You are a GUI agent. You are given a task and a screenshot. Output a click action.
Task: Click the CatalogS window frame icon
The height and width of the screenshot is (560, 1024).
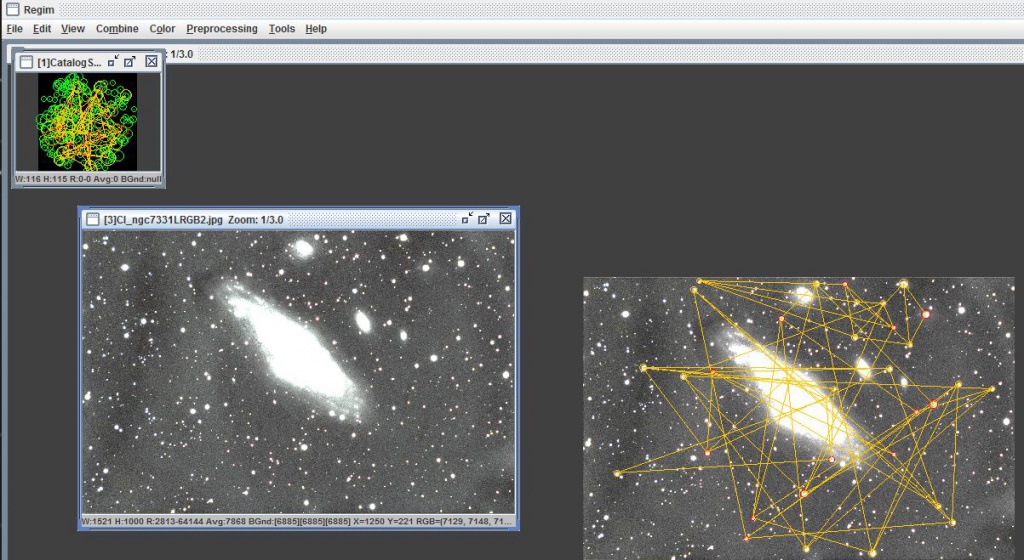[x=26, y=62]
